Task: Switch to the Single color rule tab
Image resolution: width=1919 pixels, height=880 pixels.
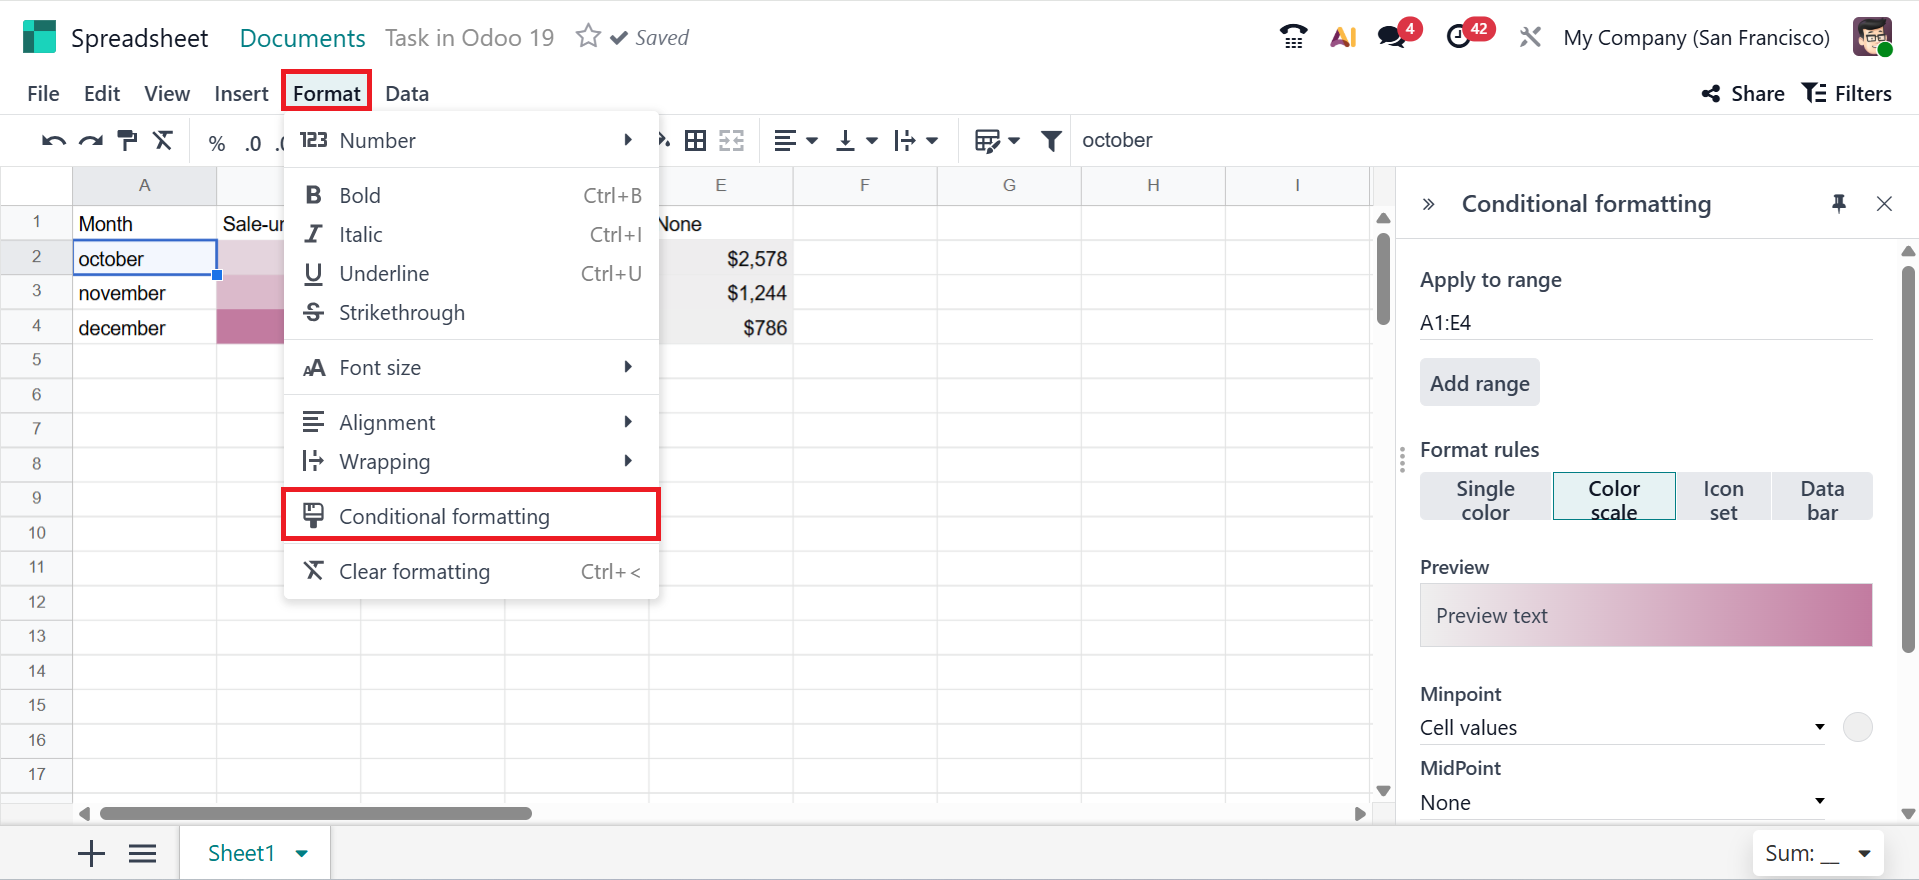Action: click(x=1486, y=497)
